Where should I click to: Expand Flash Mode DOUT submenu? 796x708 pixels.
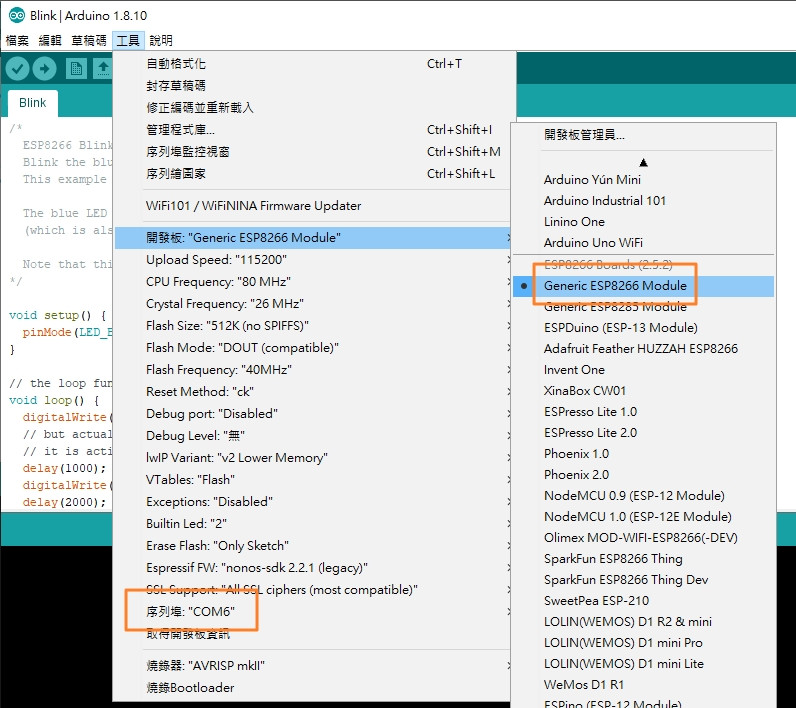311,348
